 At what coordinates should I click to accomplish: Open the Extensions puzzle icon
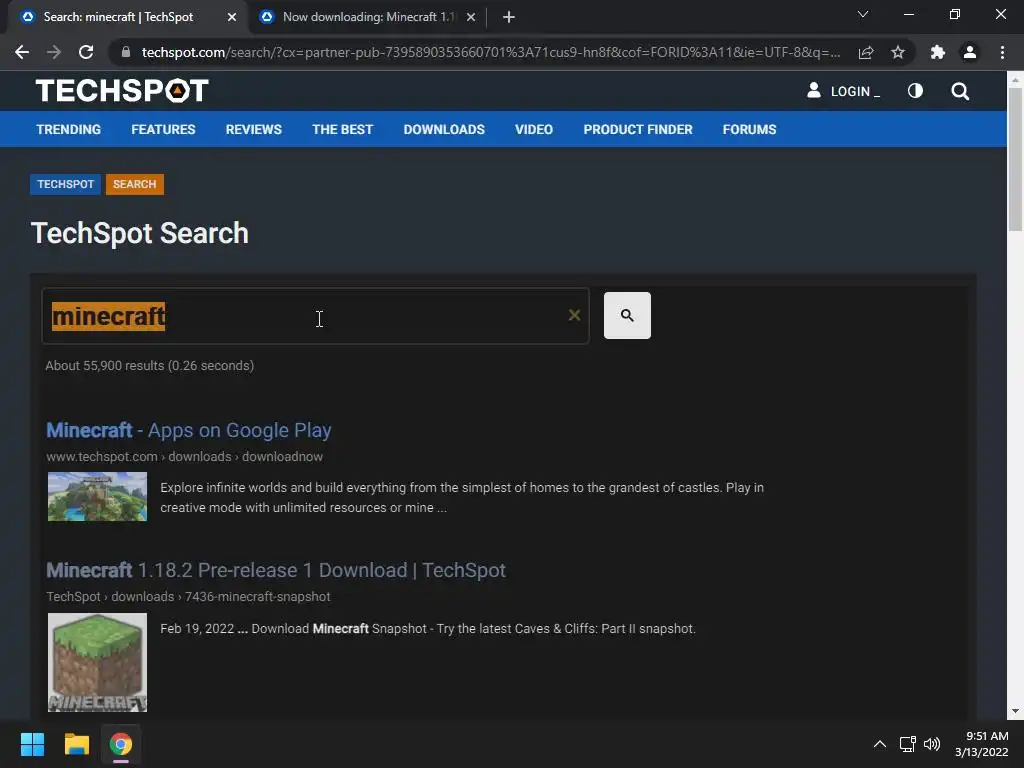point(938,52)
